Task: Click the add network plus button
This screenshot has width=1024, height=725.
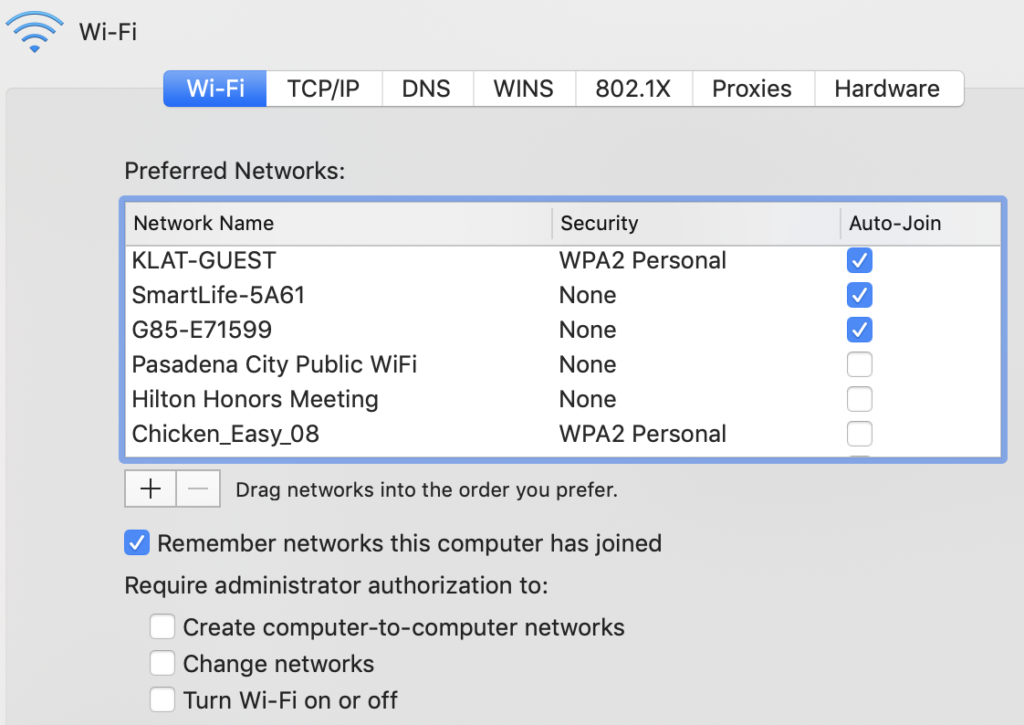Action: [x=150, y=488]
